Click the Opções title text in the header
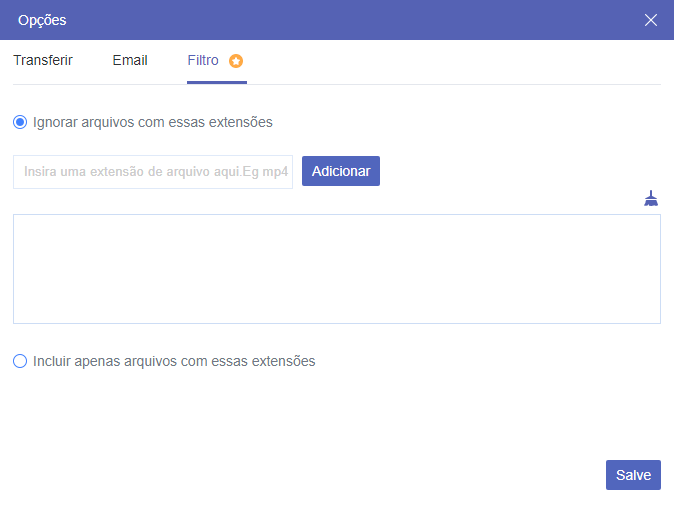Viewport: 674px width, 508px height. click(42, 20)
